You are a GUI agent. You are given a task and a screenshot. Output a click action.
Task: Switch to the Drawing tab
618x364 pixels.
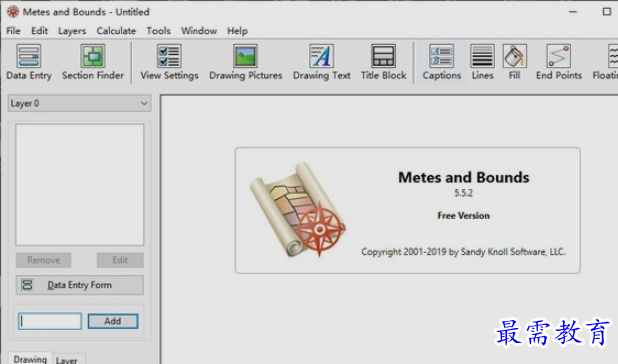pos(30,359)
